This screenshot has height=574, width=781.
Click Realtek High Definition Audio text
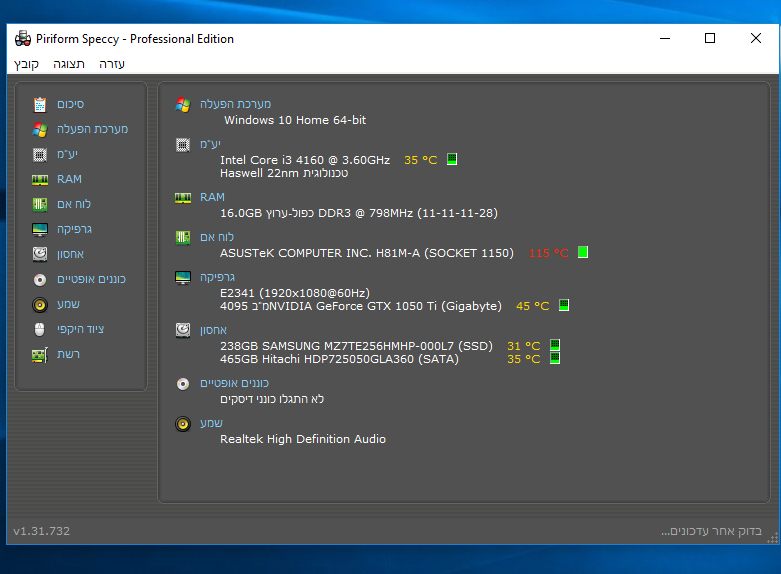[303, 439]
